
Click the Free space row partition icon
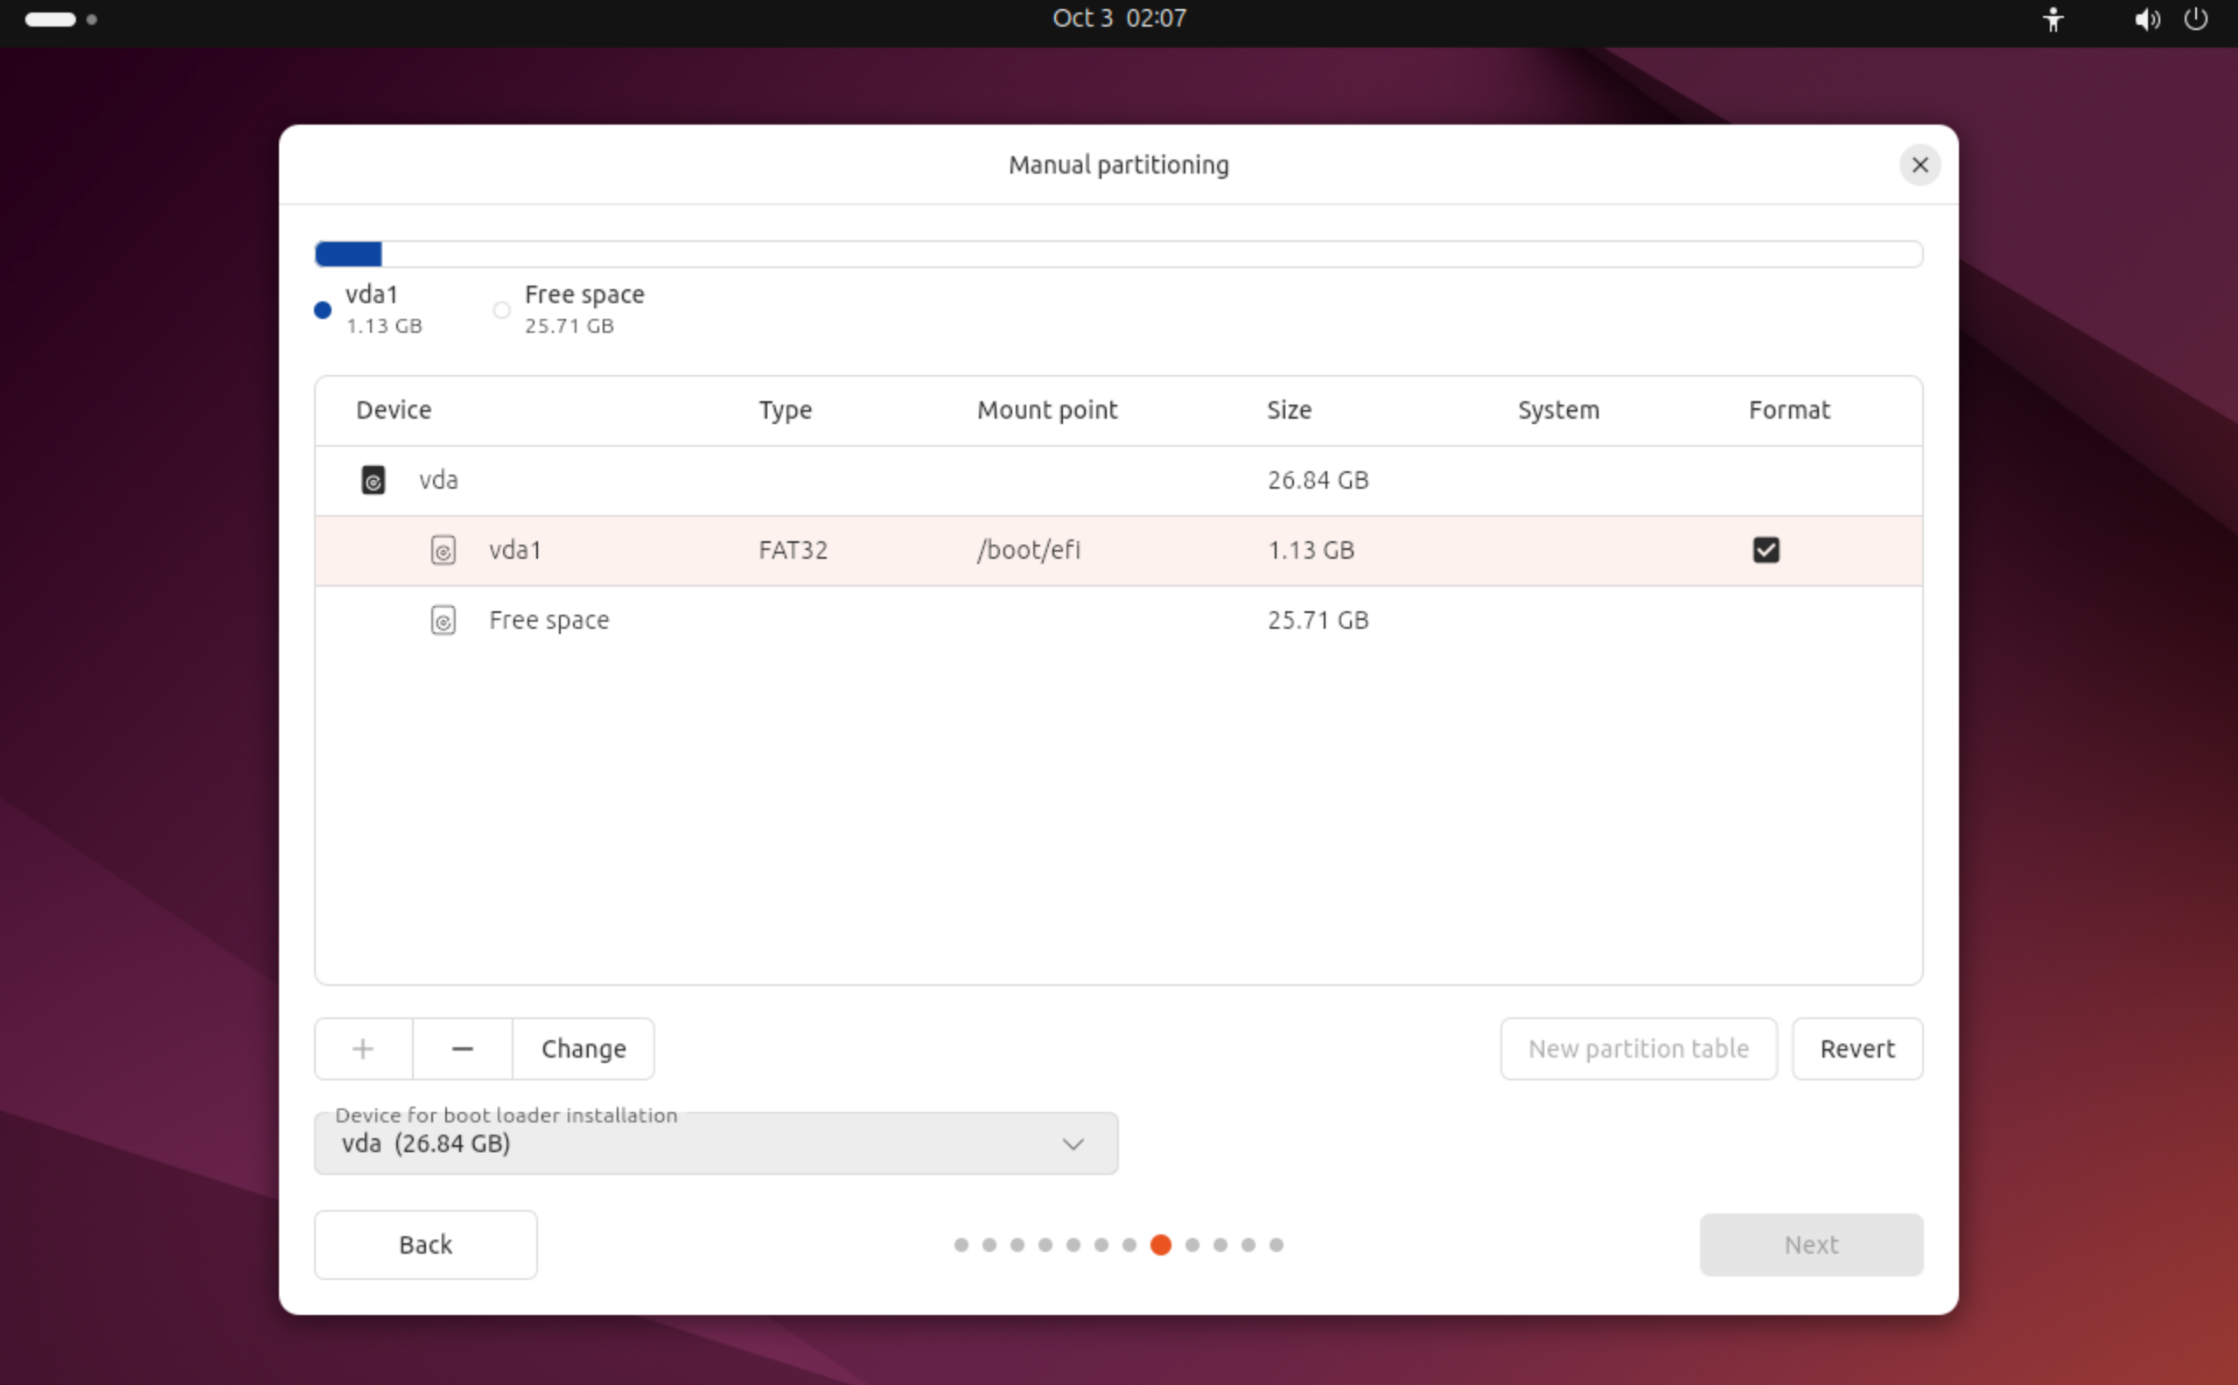point(443,620)
